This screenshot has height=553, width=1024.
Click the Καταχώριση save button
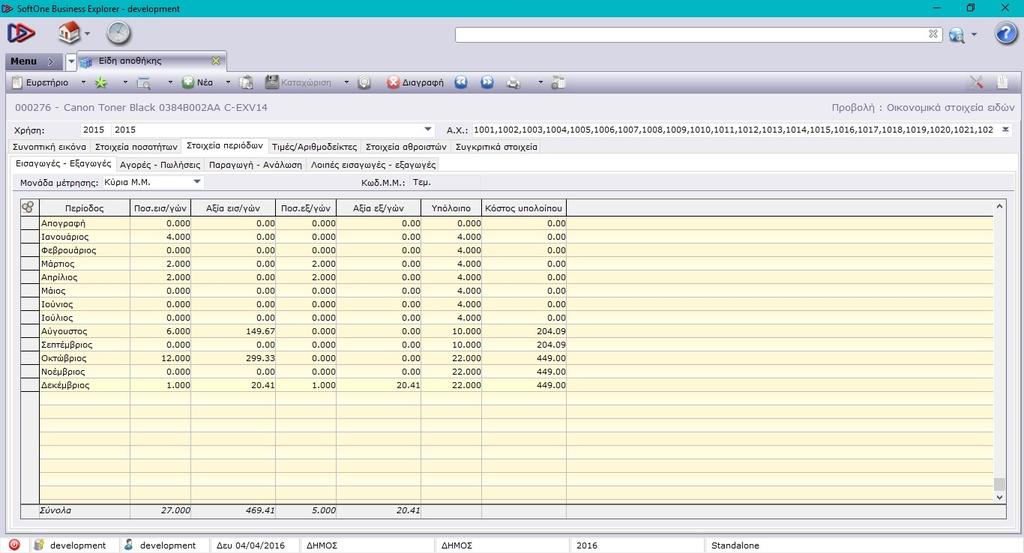coord(298,83)
